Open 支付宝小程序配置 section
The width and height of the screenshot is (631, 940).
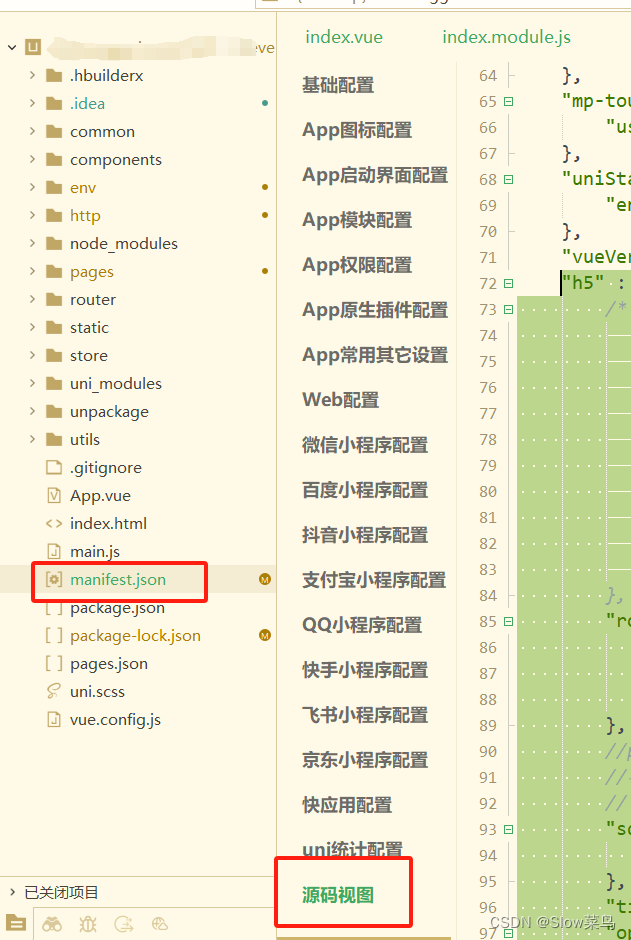coord(374,580)
